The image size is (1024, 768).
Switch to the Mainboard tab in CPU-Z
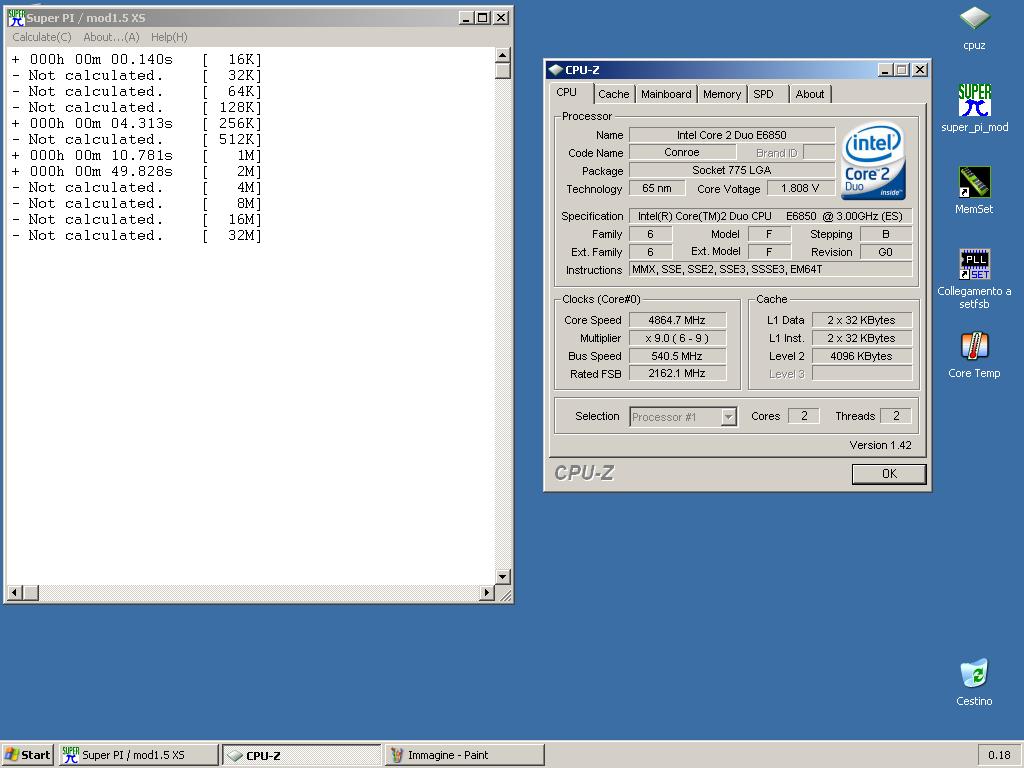point(665,94)
